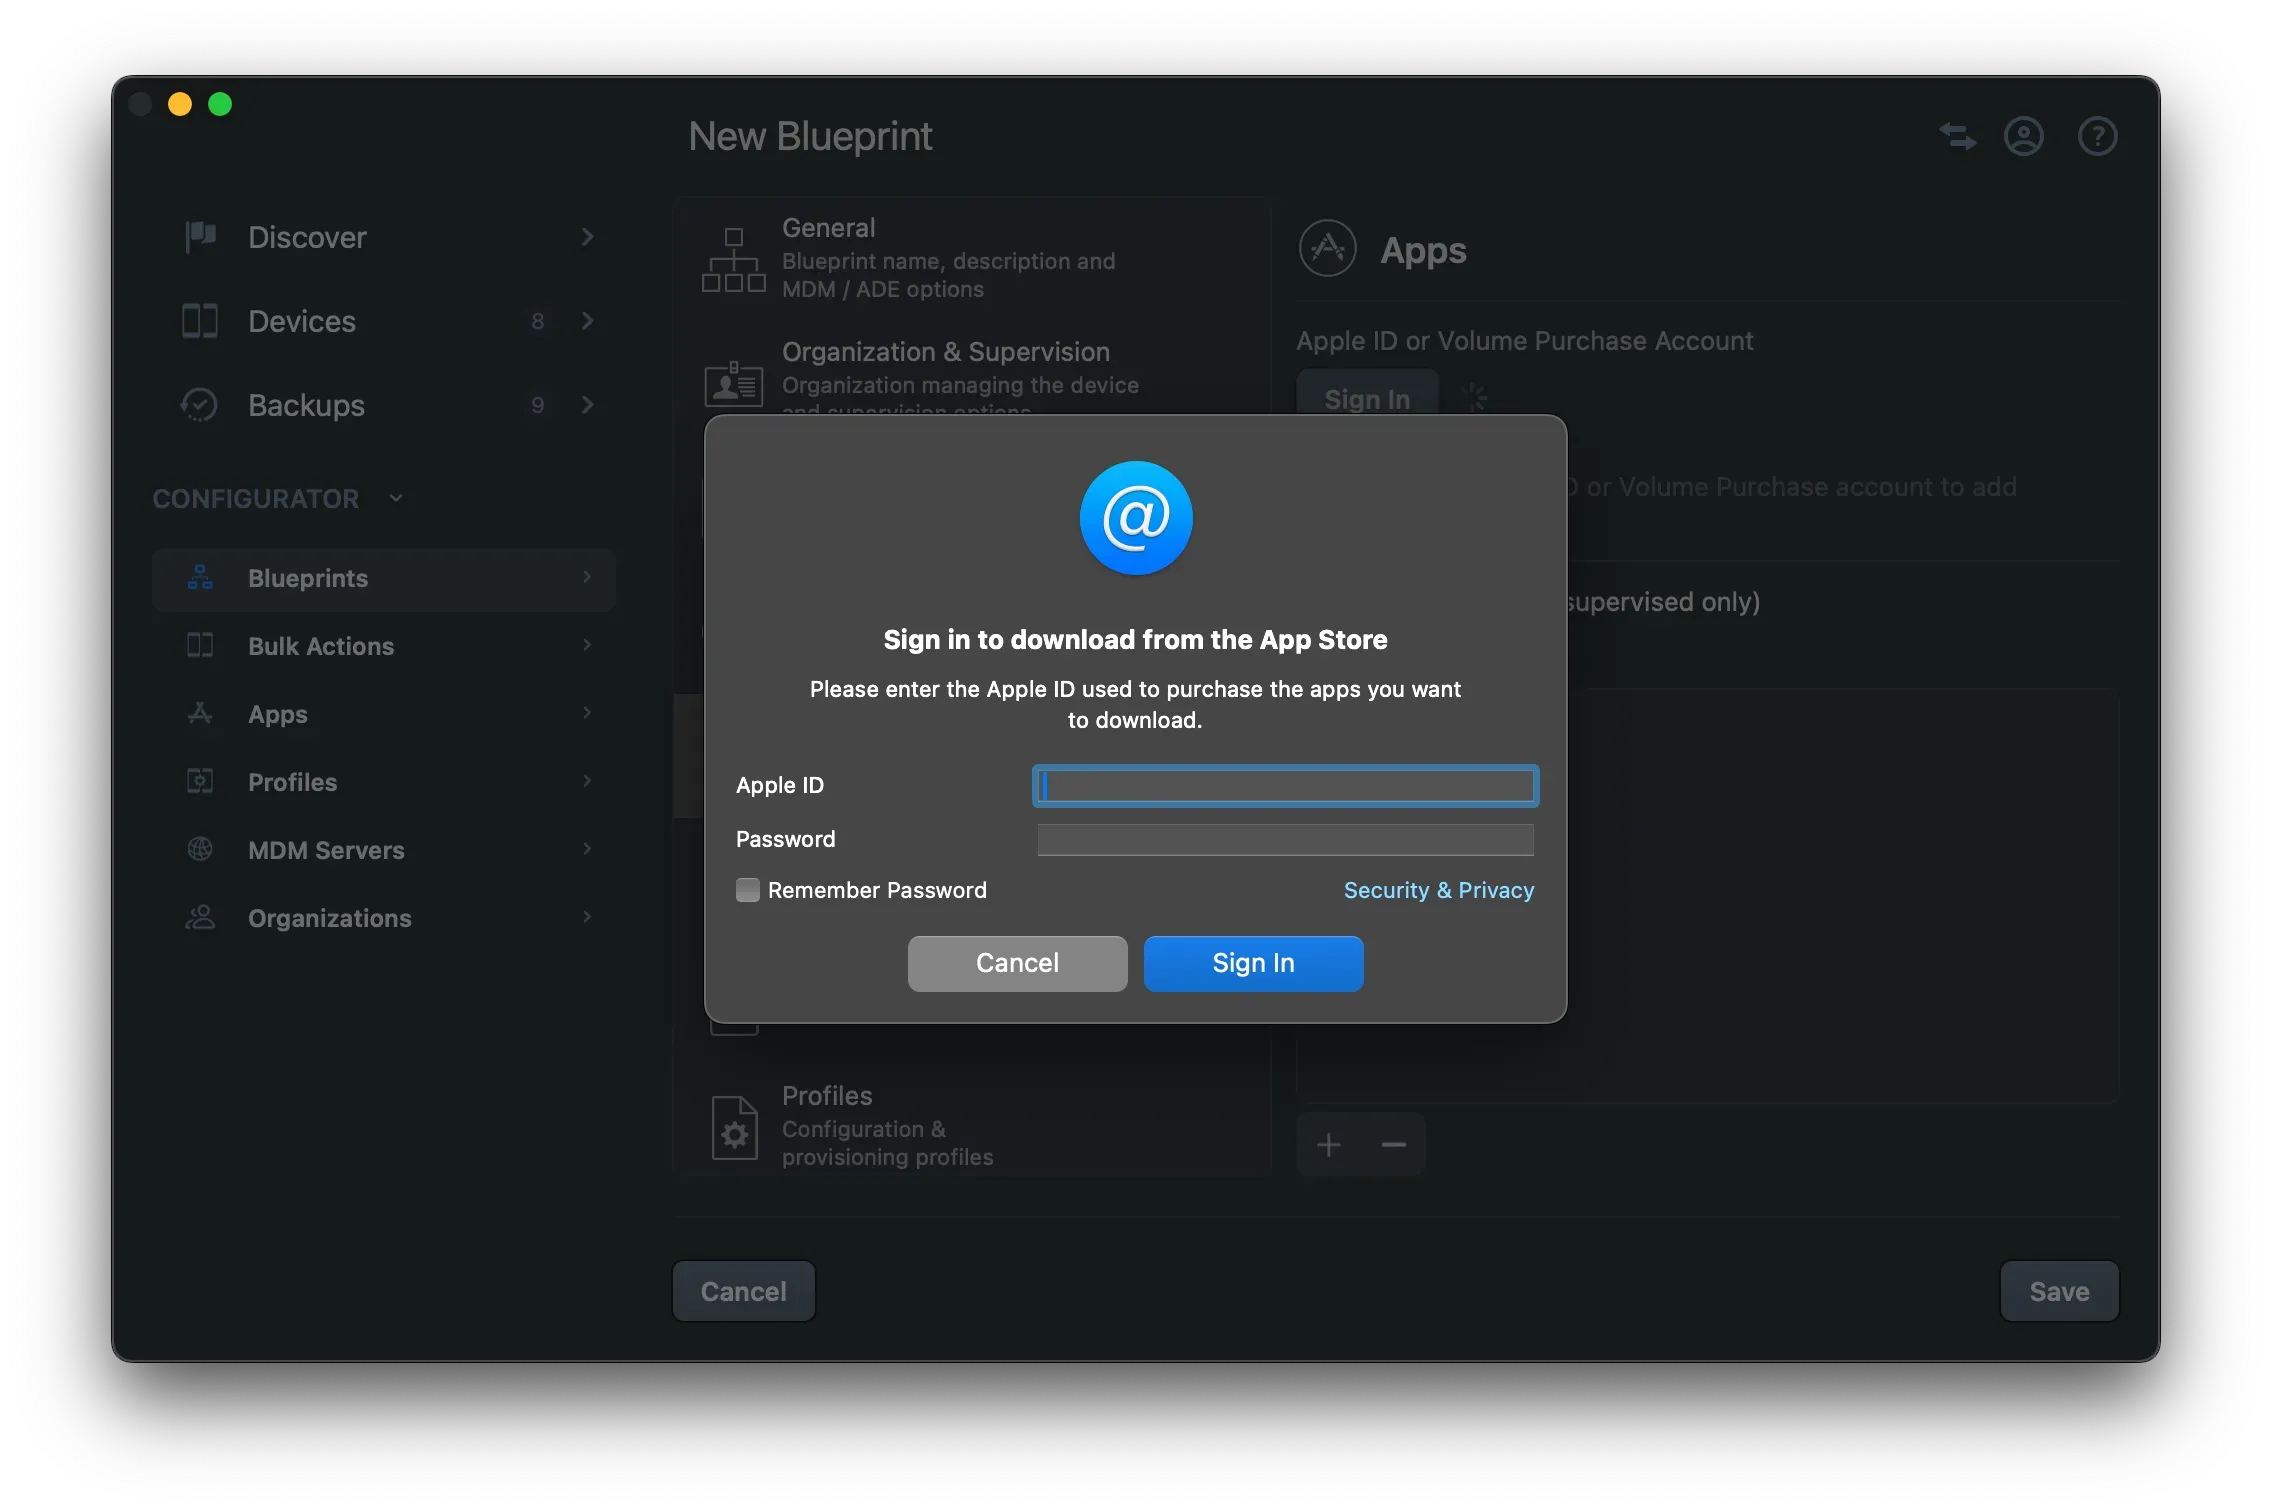The height and width of the screenshot is (1510, 2272).
Task: Open Backups via its clock icon
Action: tap(198, 405)
